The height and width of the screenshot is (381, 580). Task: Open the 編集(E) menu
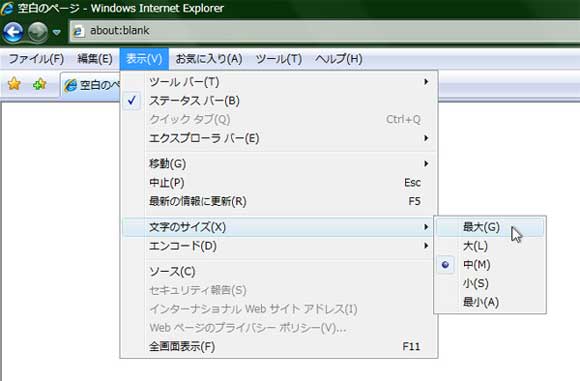95,59
